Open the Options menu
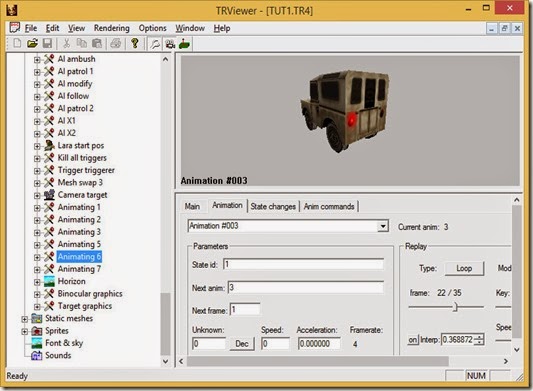The width and height of the screenshot is (533, 391). (x=153, y=28)
